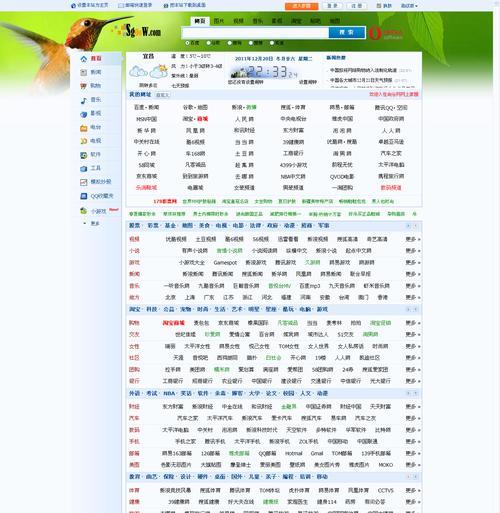Open the 音乐 music note icon in sidebar

[84, 100]
